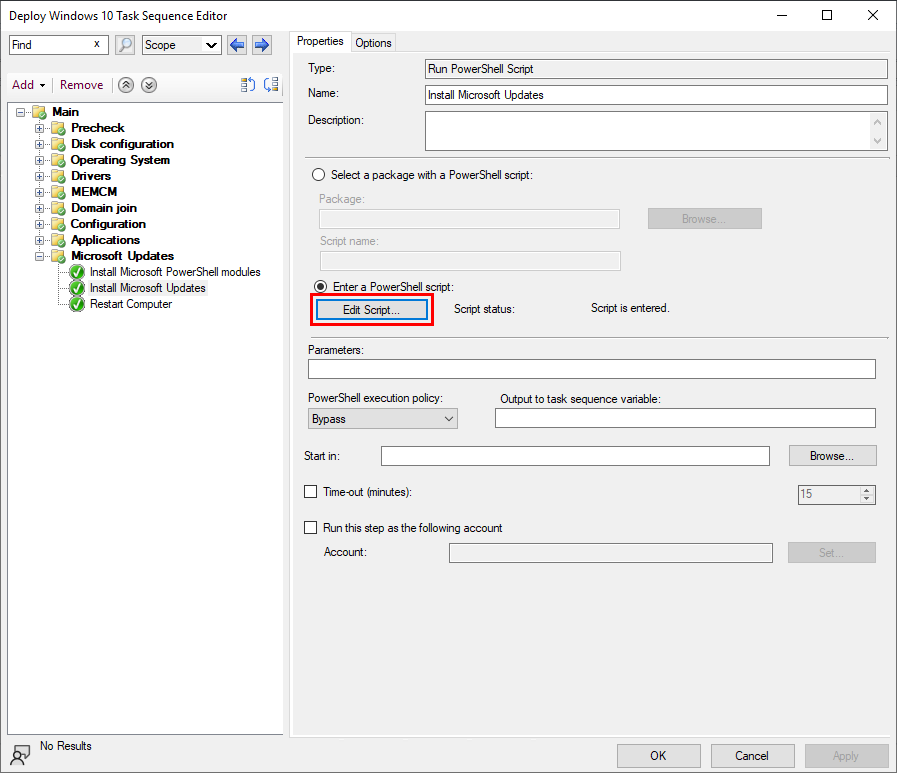The image size is (897, 773).
Task: Collapse the Microsoft Updates group
Action: (39, 256)
